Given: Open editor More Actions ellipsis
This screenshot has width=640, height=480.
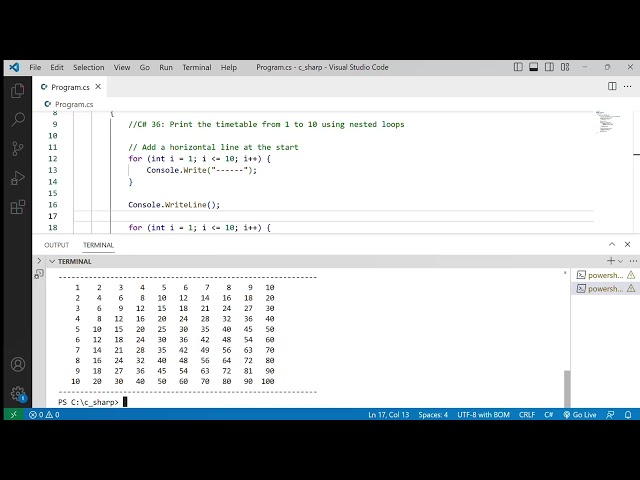Looking at the screenshot, I should coord(628,86).
